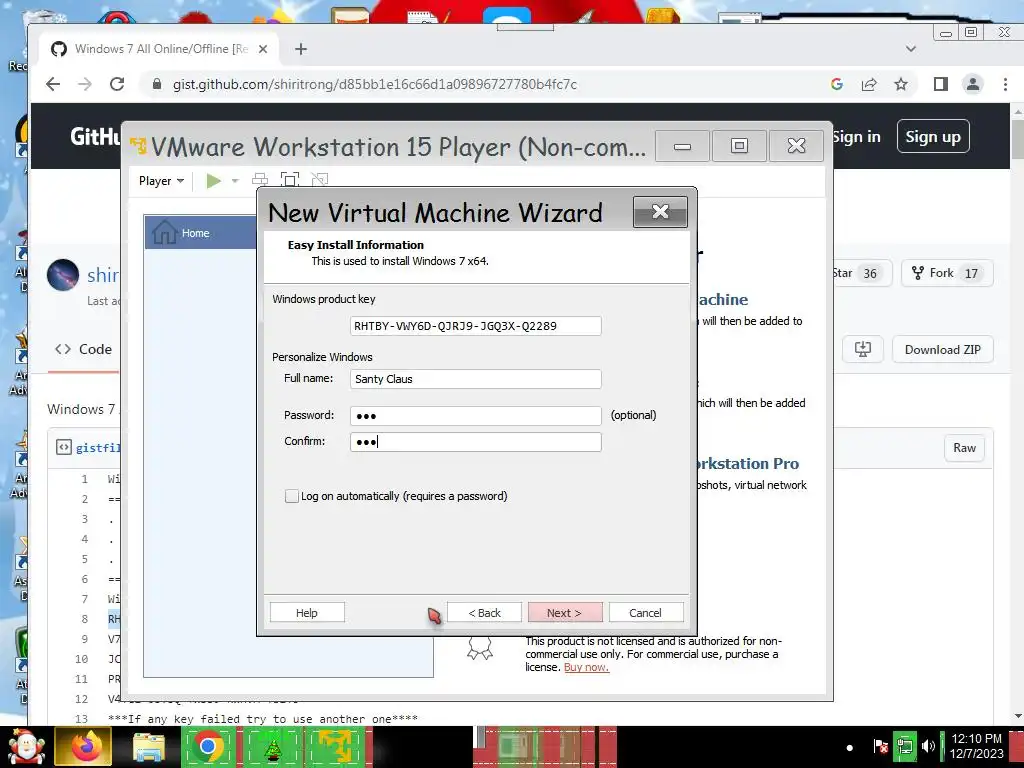Screen dimensions: 1024x768
Task: Click the forward arrow in Chrome
Action: click(x=85, y=84)
